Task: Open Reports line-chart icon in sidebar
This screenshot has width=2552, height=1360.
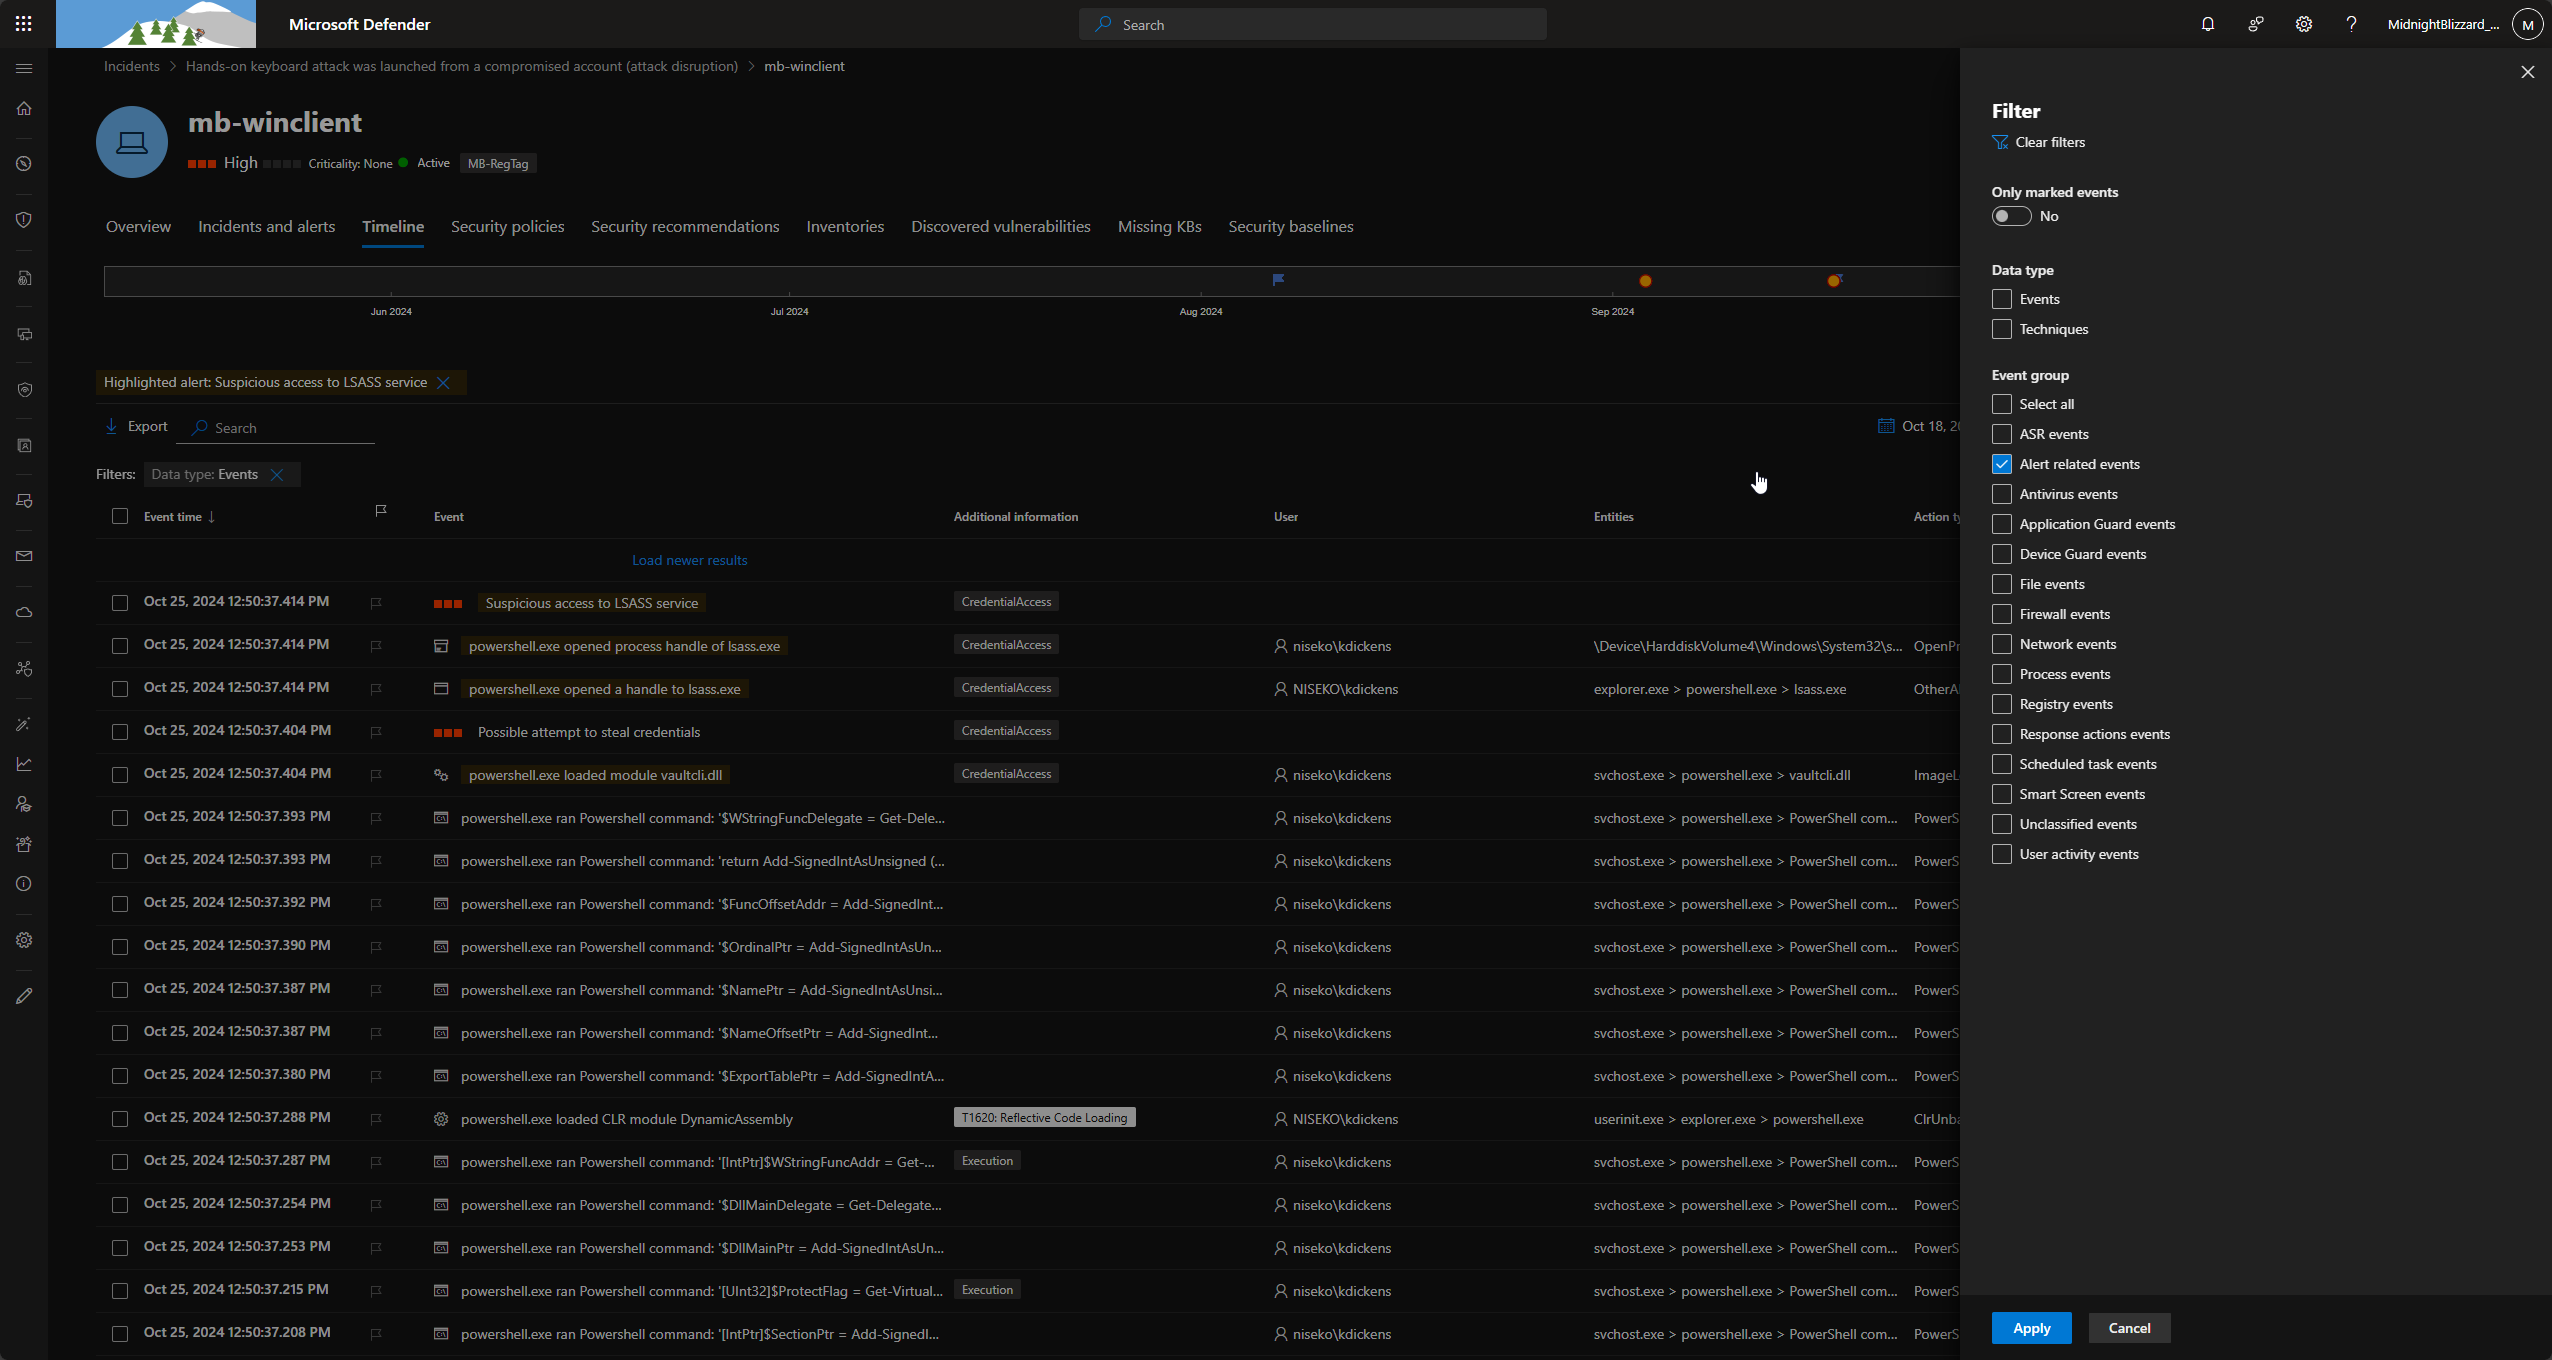Action: (25, 764)
